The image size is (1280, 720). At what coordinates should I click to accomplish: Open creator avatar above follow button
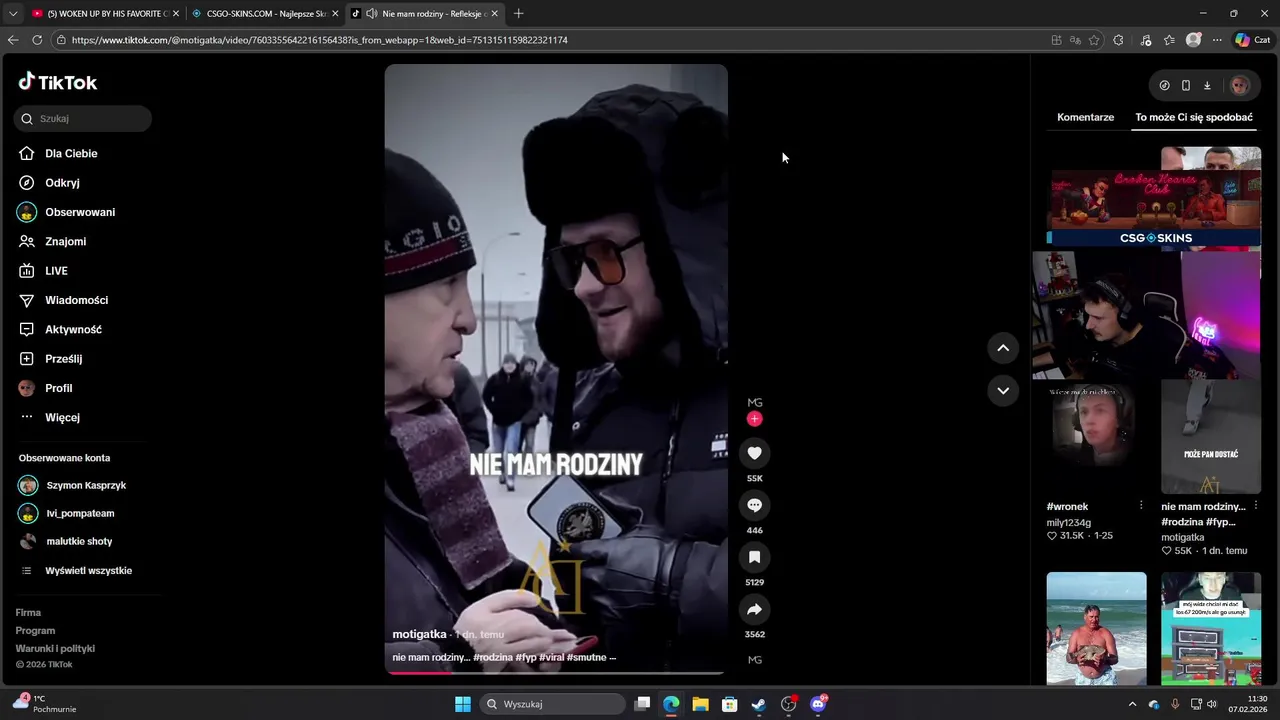tap(755, 402)
